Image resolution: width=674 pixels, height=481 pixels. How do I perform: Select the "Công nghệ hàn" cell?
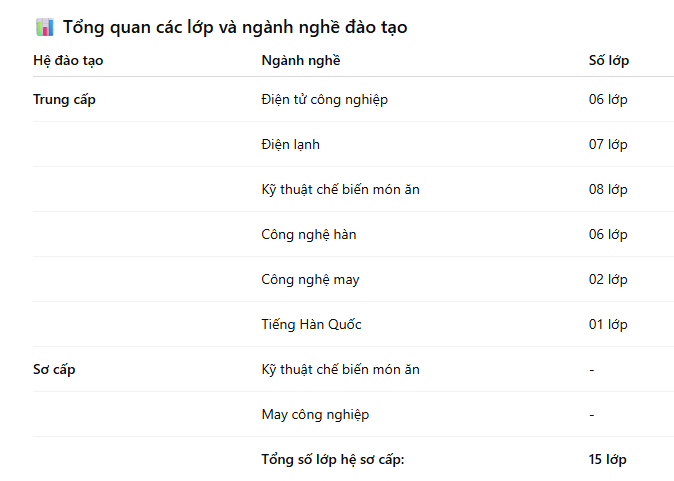pyautogui.click(x=308, y=235)
